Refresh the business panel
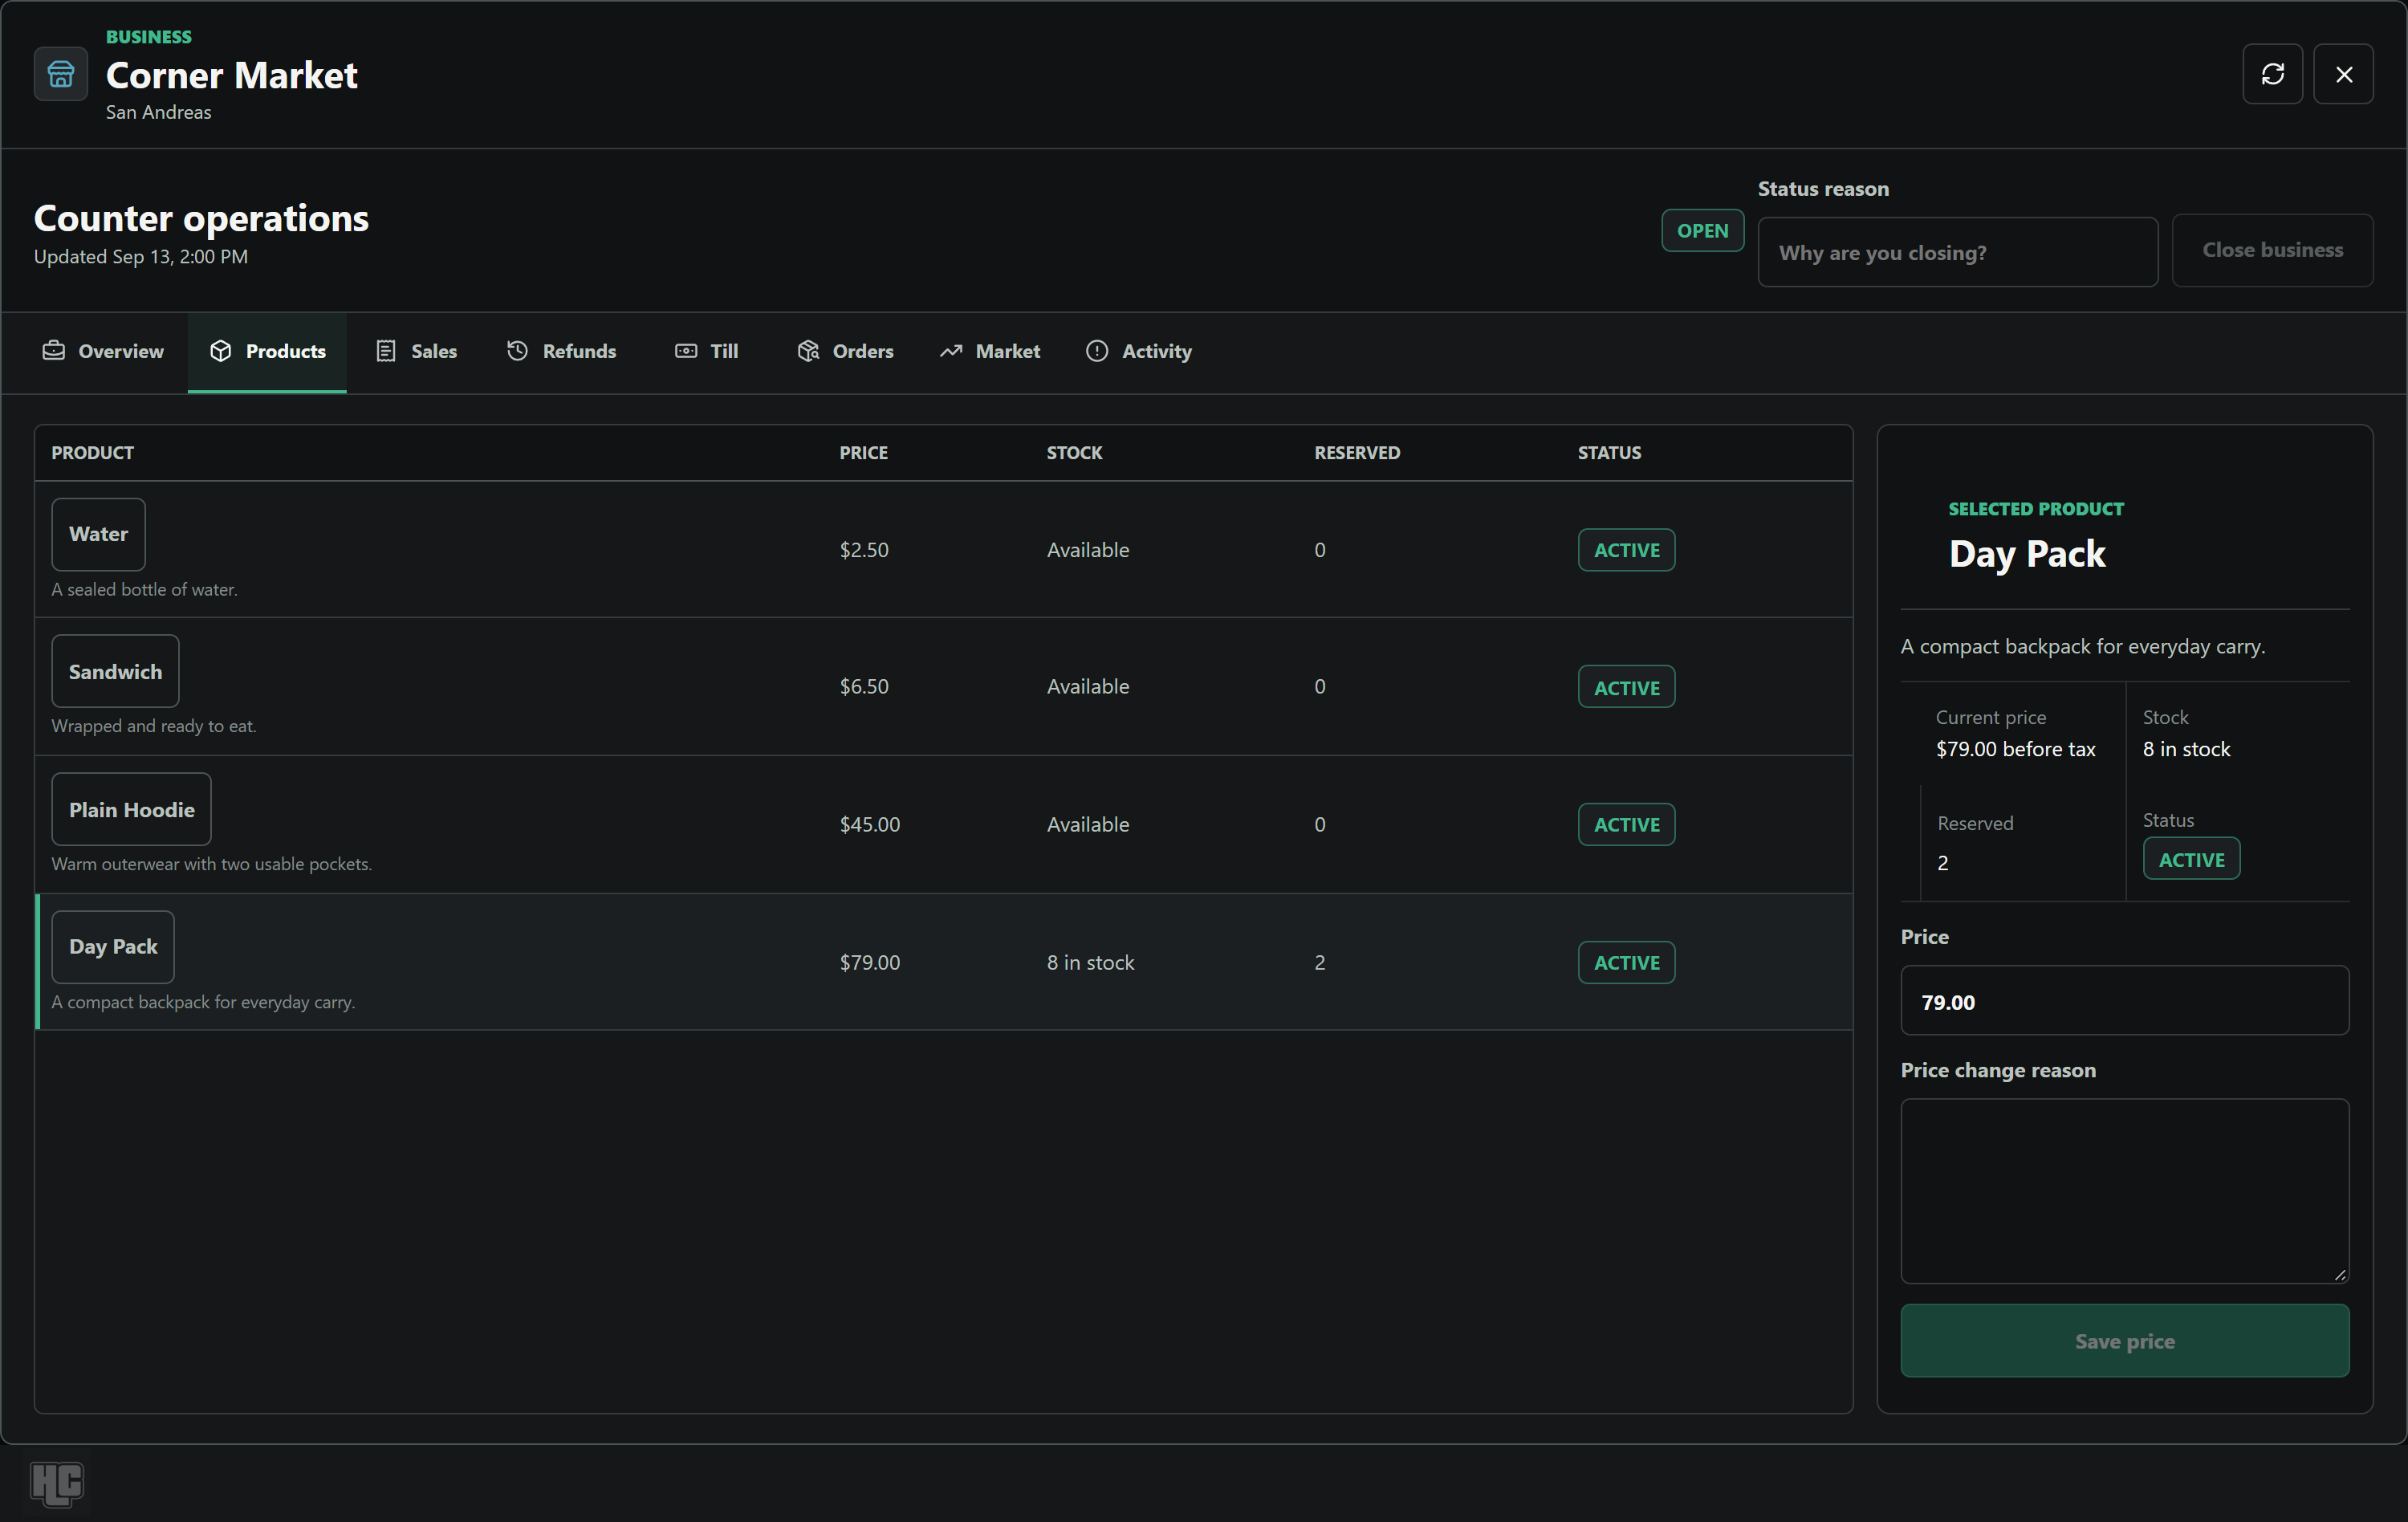The height and width of the screenshot is (1522, 2408). coord(2272,74)
